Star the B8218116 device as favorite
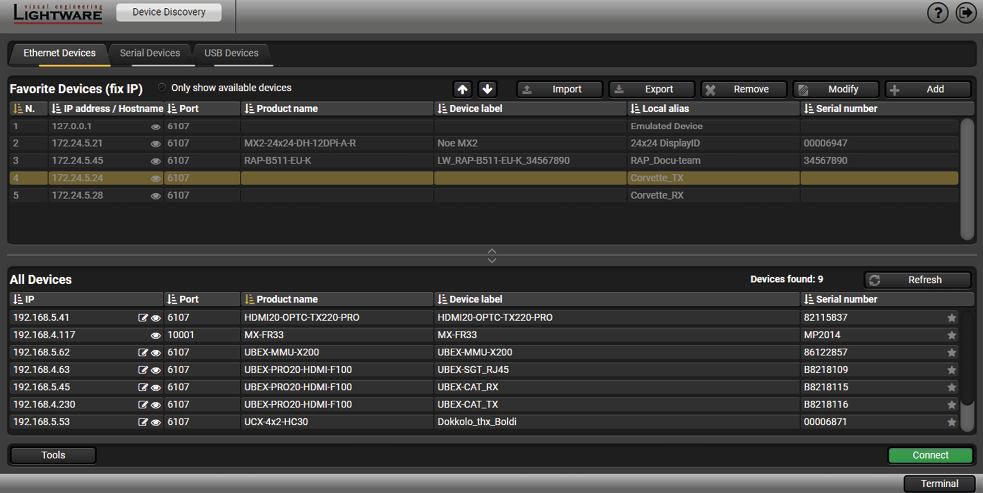 point(952,405)
